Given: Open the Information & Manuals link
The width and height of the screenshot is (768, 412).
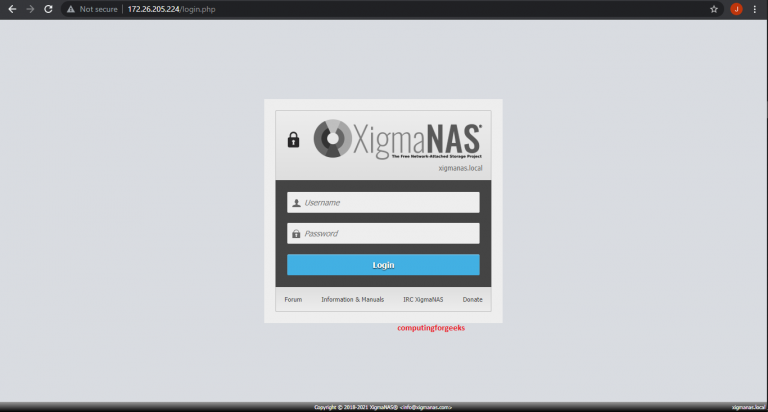Looking at the screenshot, I should point(353,299).
